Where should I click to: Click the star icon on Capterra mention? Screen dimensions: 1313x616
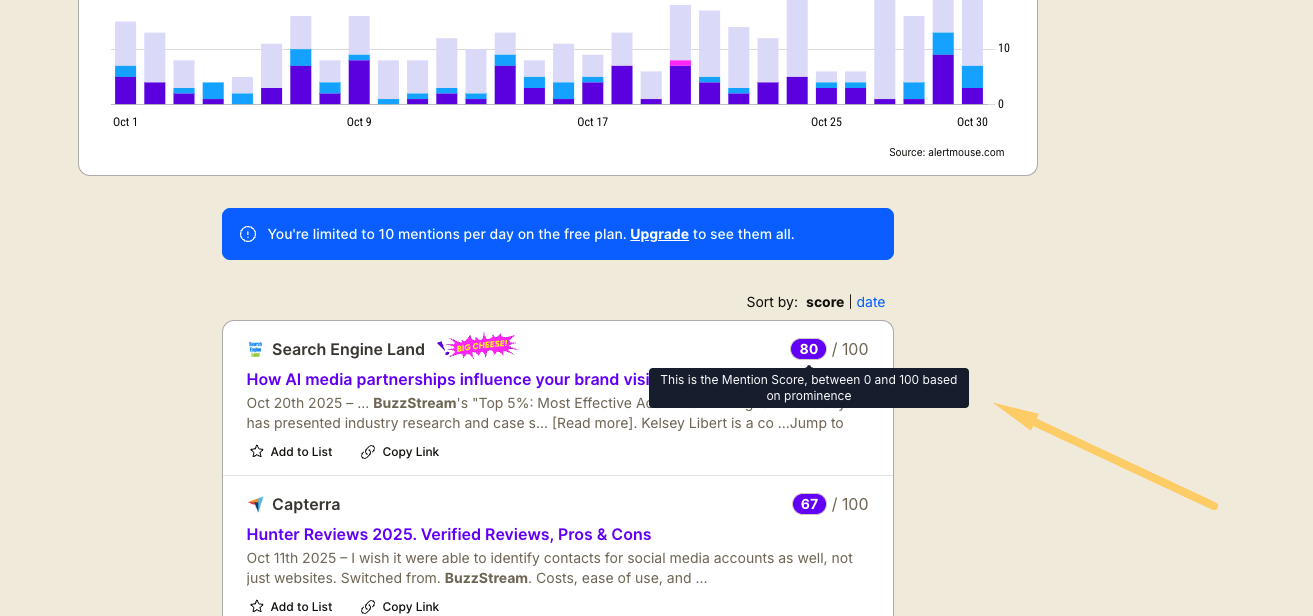coord(257,607)
